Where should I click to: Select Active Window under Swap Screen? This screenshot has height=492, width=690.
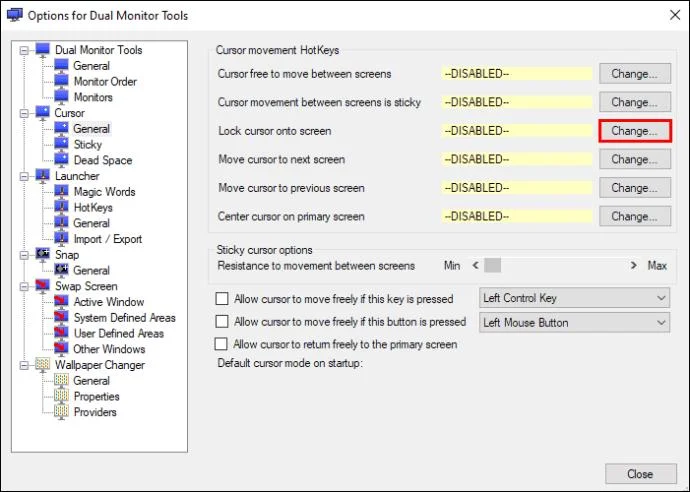[109, 302]
